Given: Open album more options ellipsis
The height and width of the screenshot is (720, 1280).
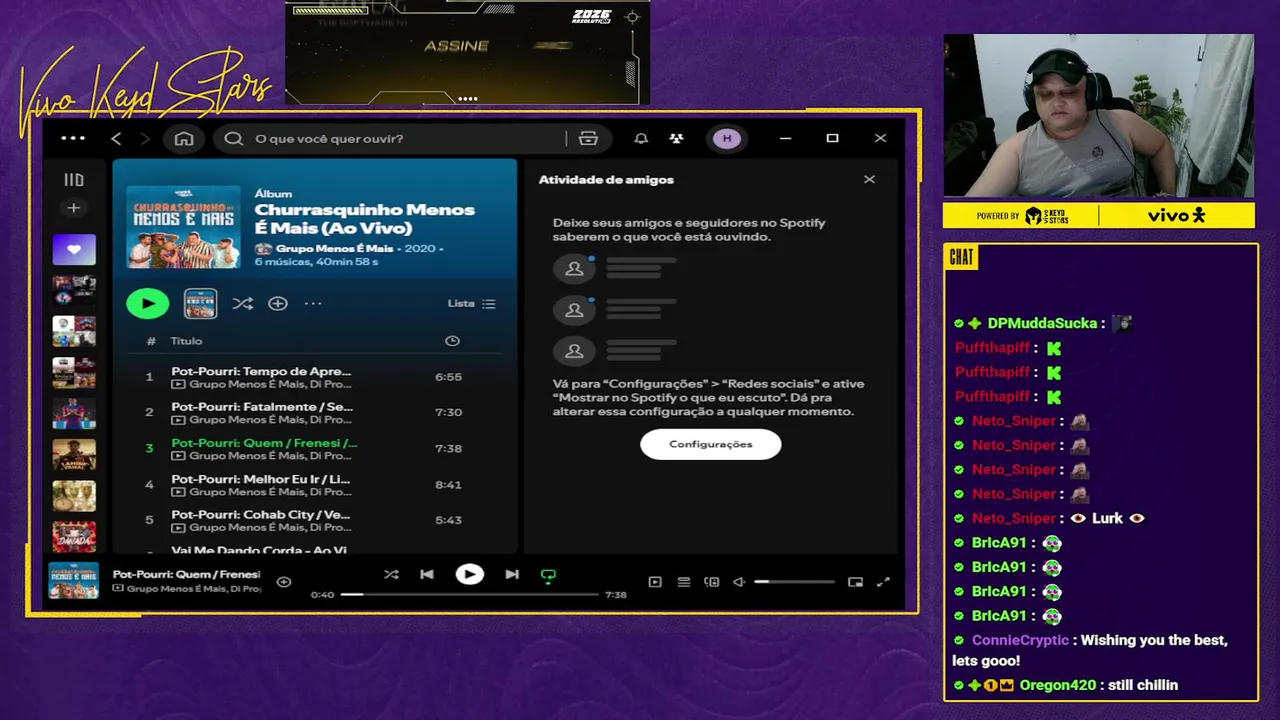Looking at the screenshot, I should 313,303.
